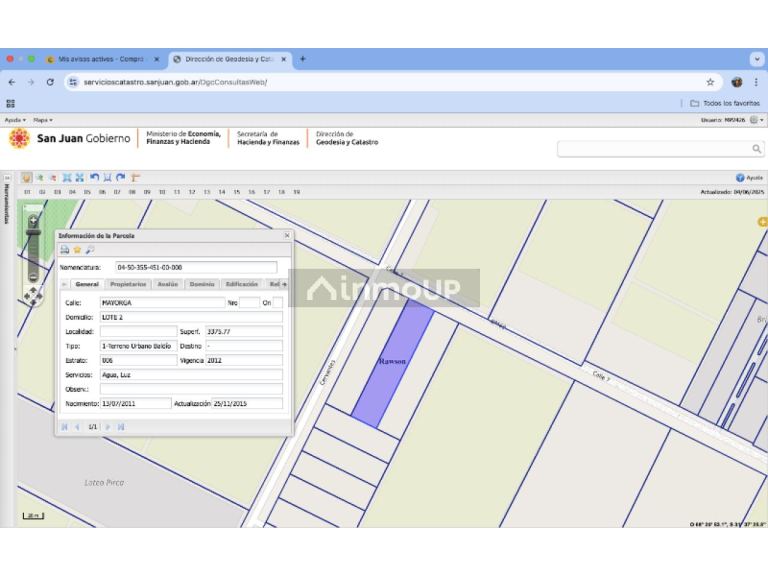768x576 pixels.
Task: Expand the Herramientas side panel
Action: coord(7,178)
